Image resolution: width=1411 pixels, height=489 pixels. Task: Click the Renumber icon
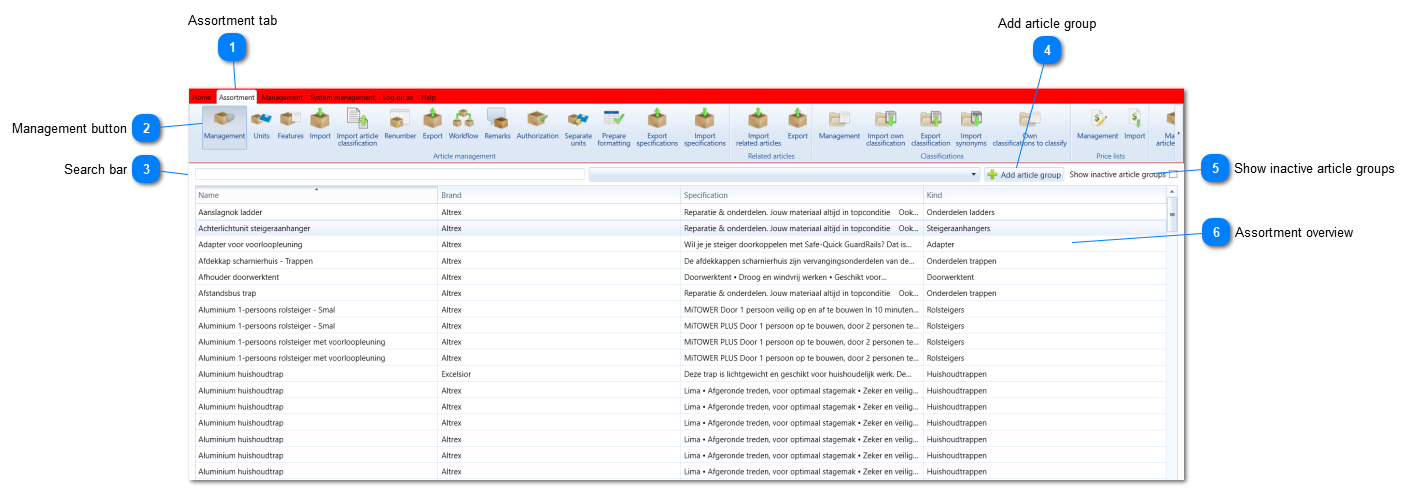pyautogui.click(x=400, y=124)
